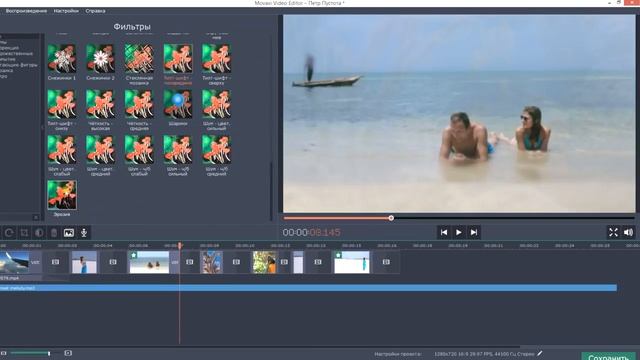
Task: Select the last clip with star badge
Action: point(352,262)
